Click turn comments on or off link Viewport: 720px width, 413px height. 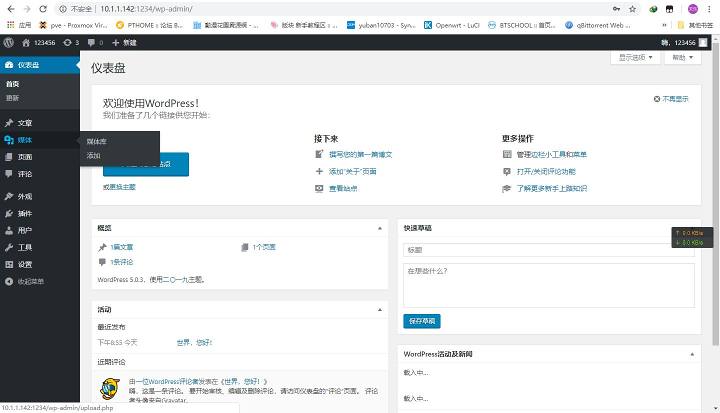pos(546,171)
